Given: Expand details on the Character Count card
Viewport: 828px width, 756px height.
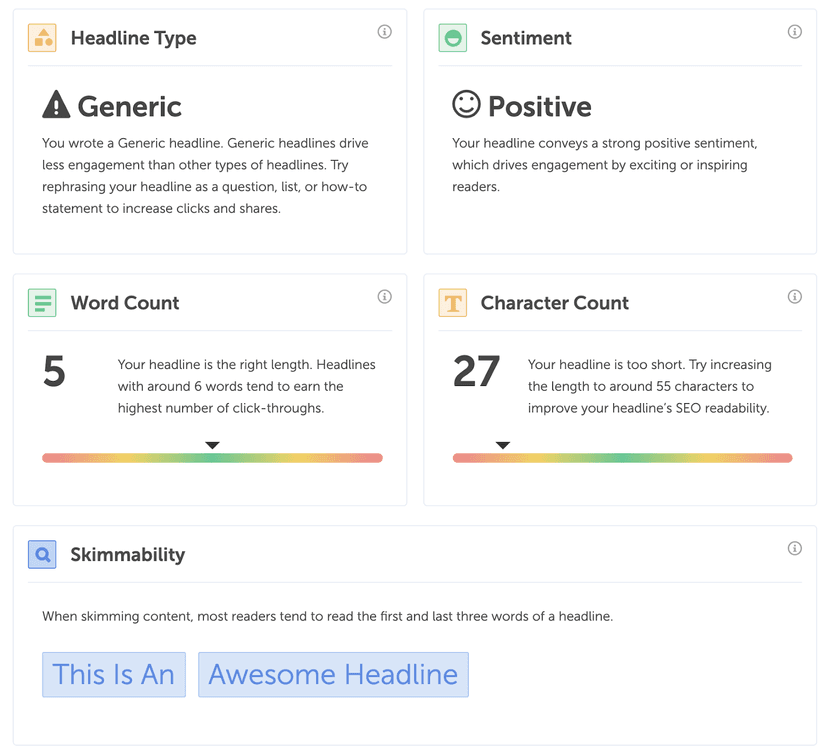Looking at the screenshot, I should tap(795, 296).
